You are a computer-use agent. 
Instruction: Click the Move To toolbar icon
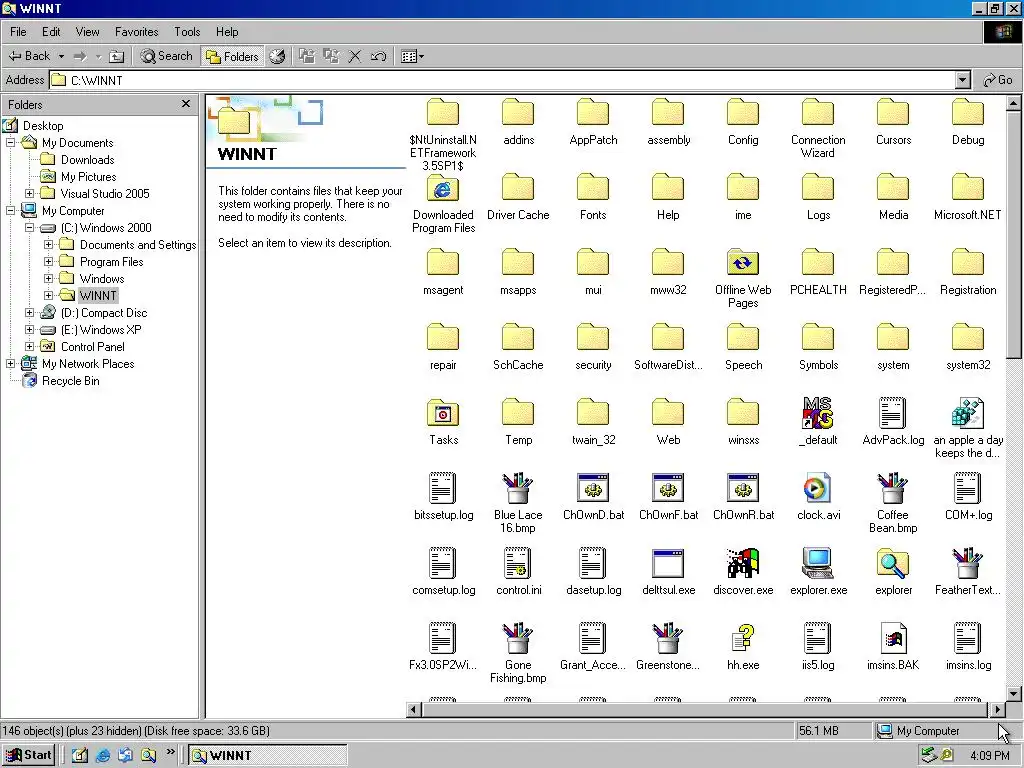(x=307, y=56)
